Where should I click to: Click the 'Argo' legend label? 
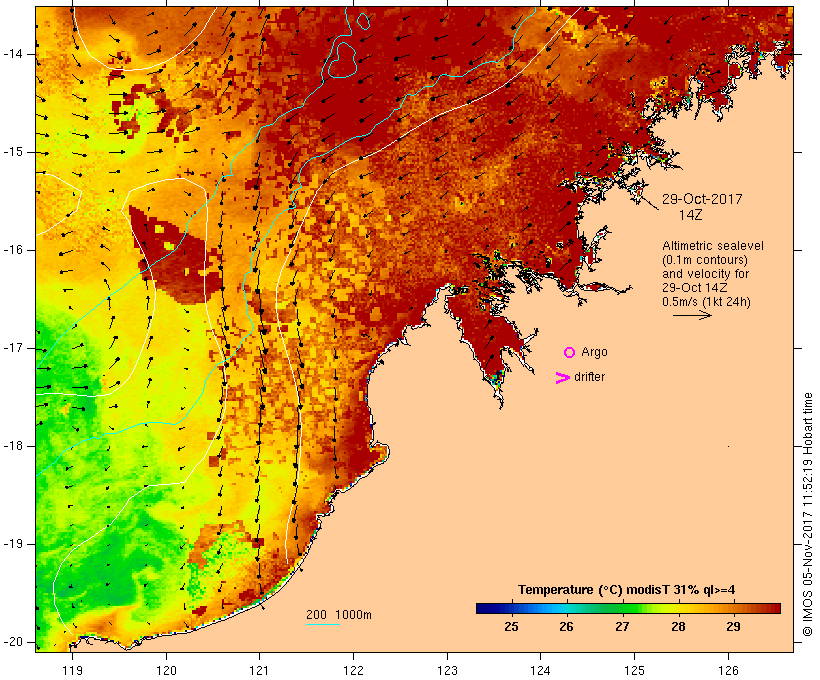click(595, 352)
